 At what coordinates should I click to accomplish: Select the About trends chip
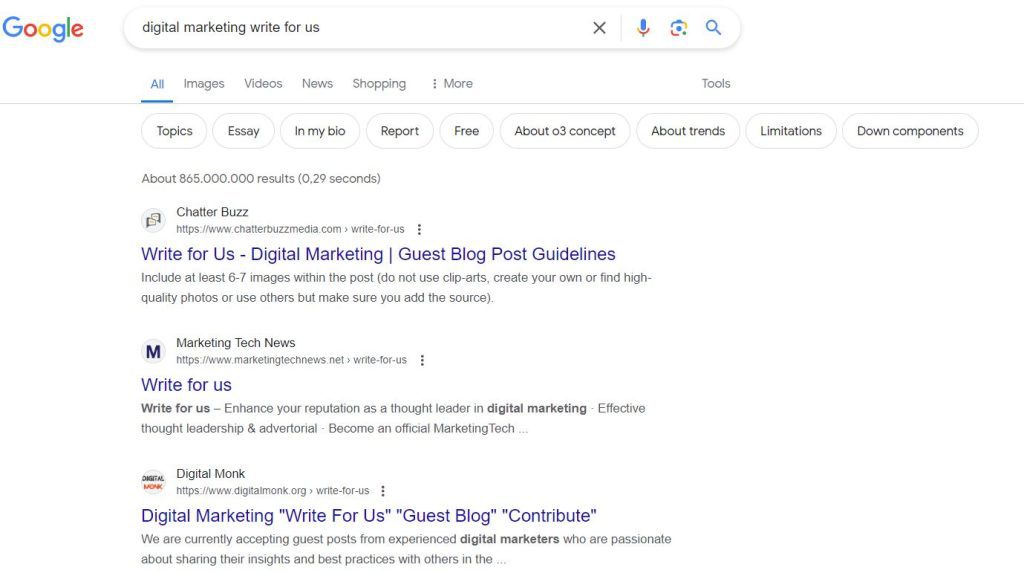click(x=688, y=131)
